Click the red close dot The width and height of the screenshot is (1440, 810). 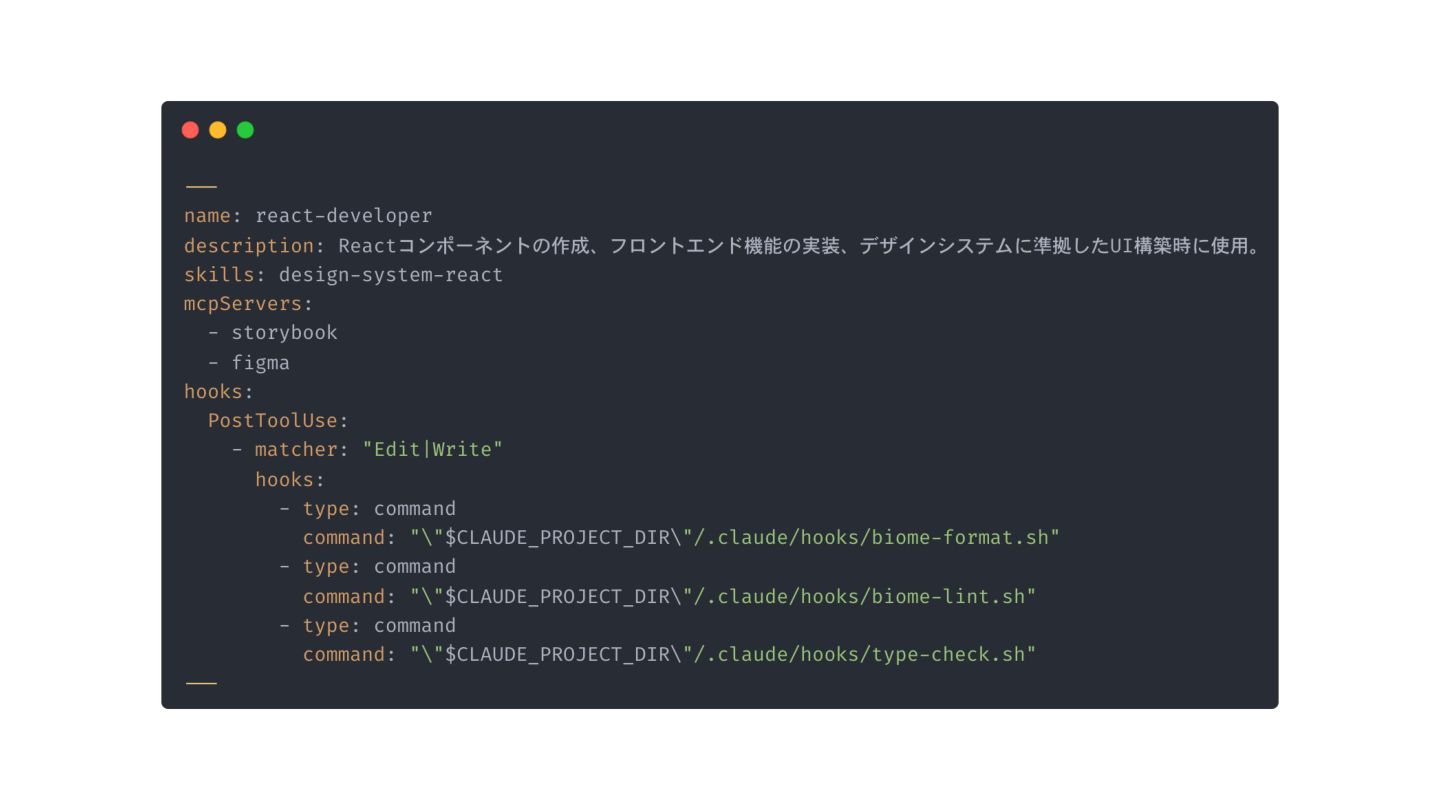190,130
